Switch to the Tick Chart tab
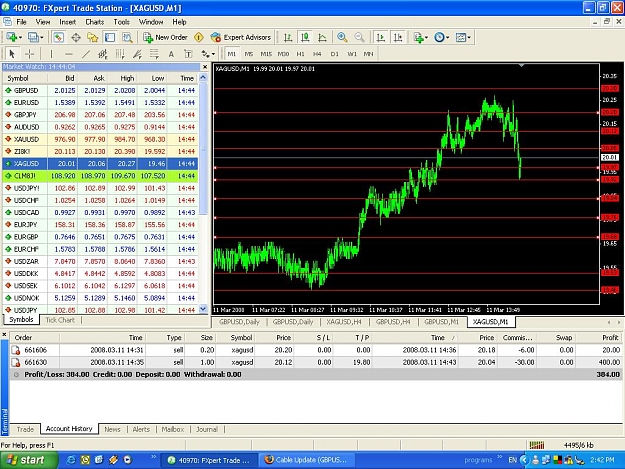The width and height of the screenshot is (625, 469). coord(60,320)
